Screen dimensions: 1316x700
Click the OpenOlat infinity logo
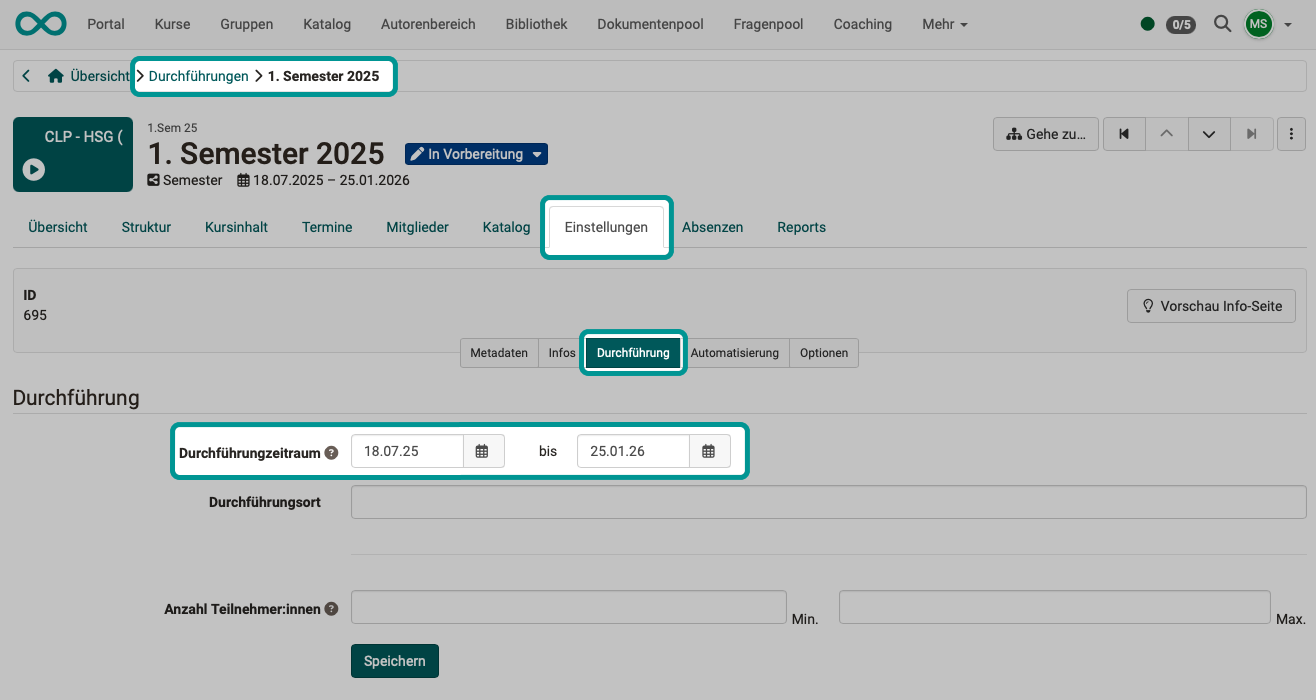tap(40, 23)
